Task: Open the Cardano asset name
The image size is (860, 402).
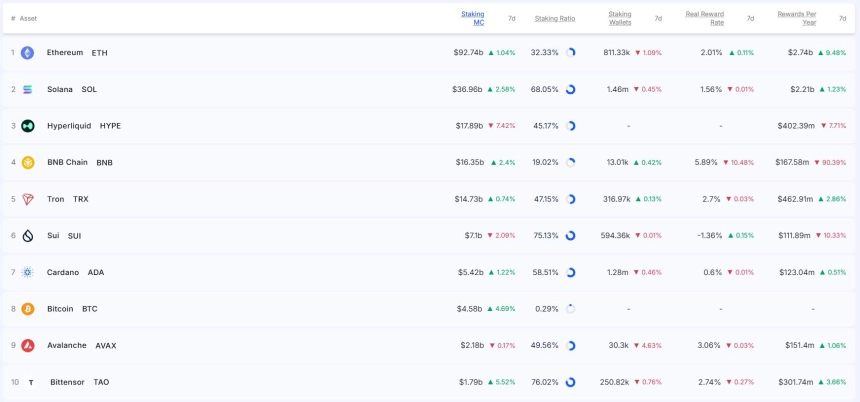Action: pyautogui.click(x=63, y=273)
